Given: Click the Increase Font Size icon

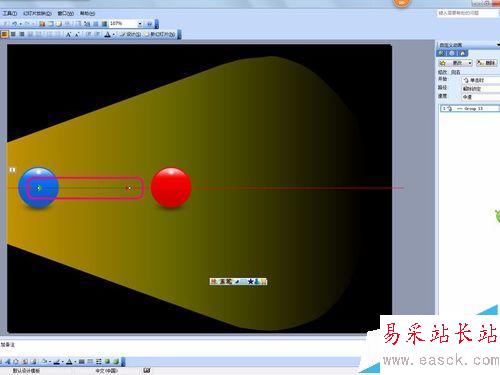Looking at the screenshot, I should [68, 34].
